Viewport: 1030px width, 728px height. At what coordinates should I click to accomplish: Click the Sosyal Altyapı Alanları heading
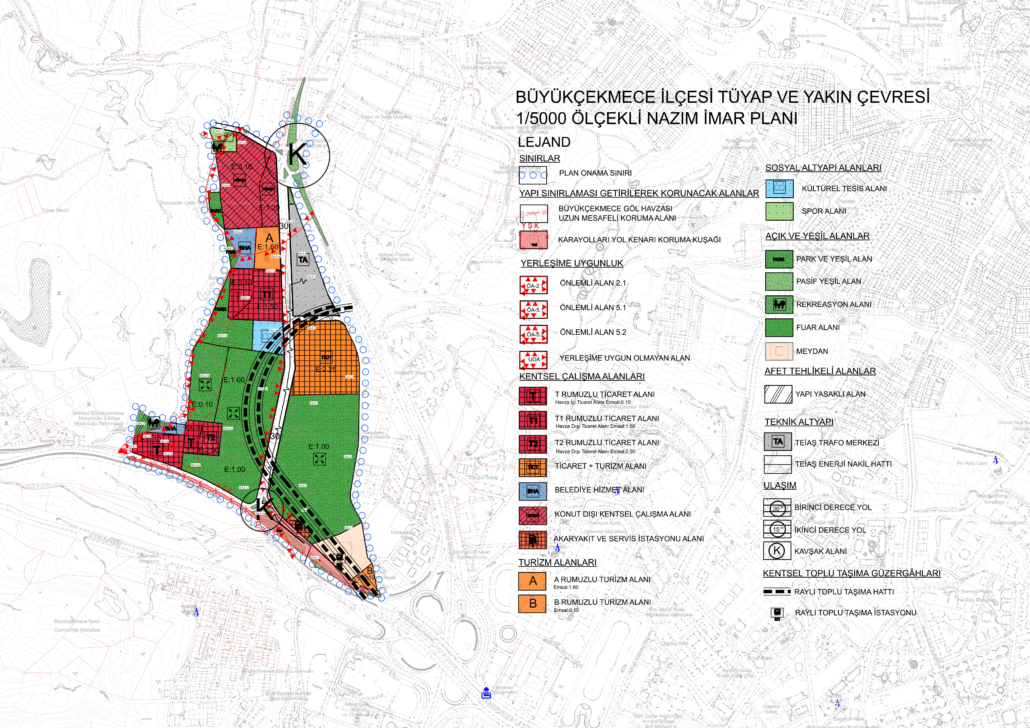pos(823,168)
